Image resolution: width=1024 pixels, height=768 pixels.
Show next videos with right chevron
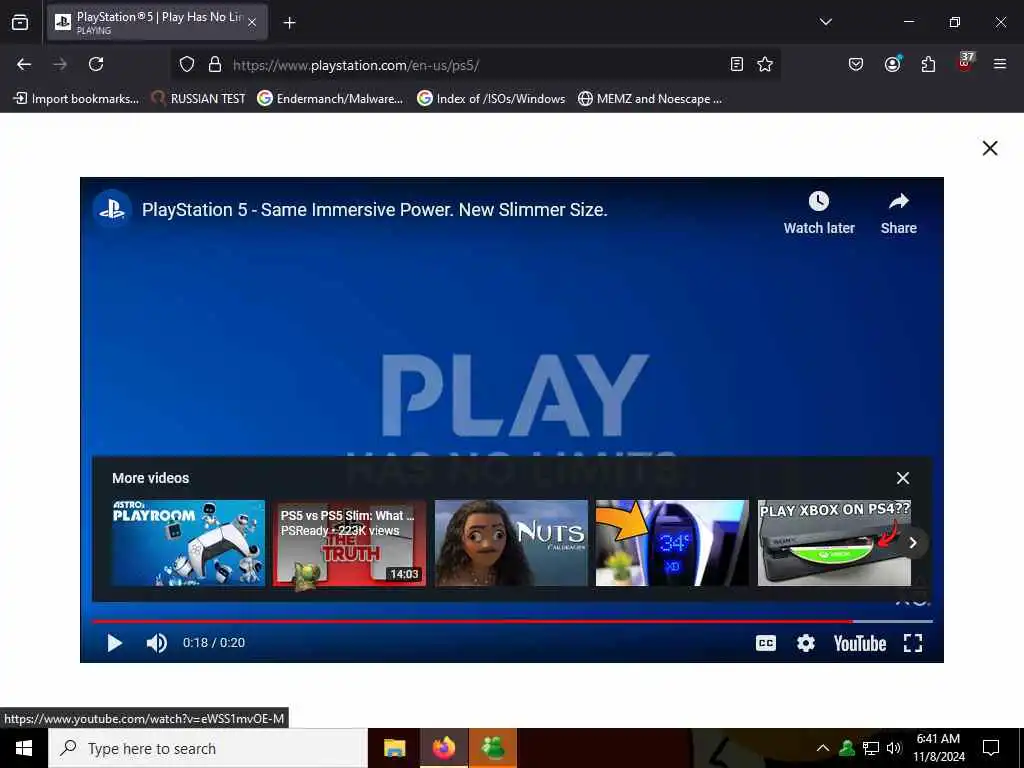913,543
